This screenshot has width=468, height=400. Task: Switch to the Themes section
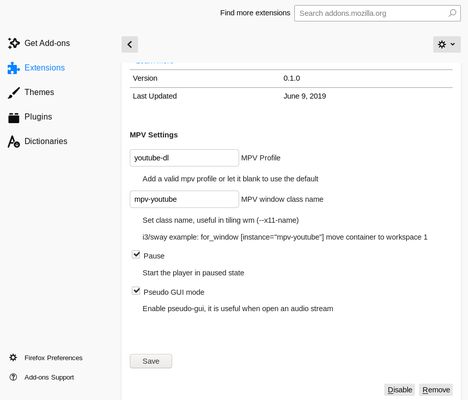(x=39, y=92)
